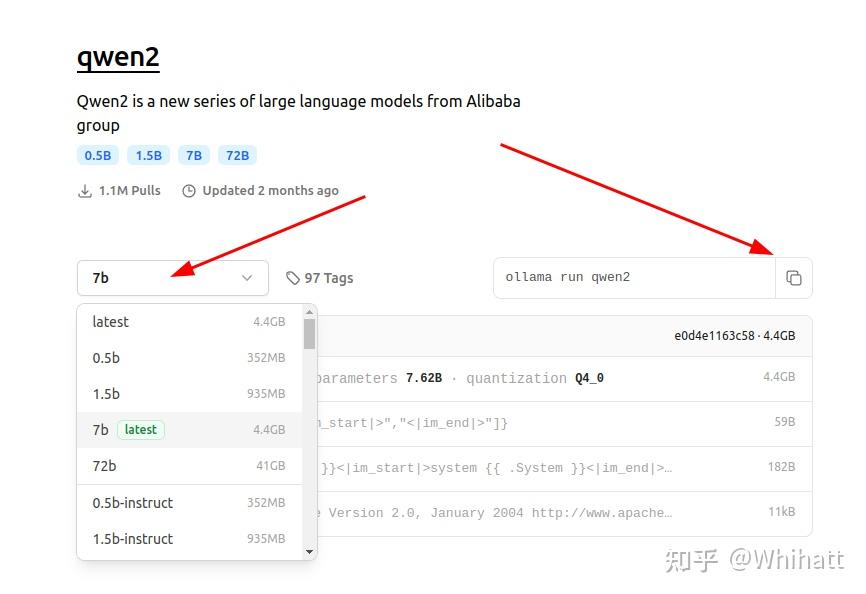
Task: Pick the 1.5b-instruct option
Action: point(132,538)
